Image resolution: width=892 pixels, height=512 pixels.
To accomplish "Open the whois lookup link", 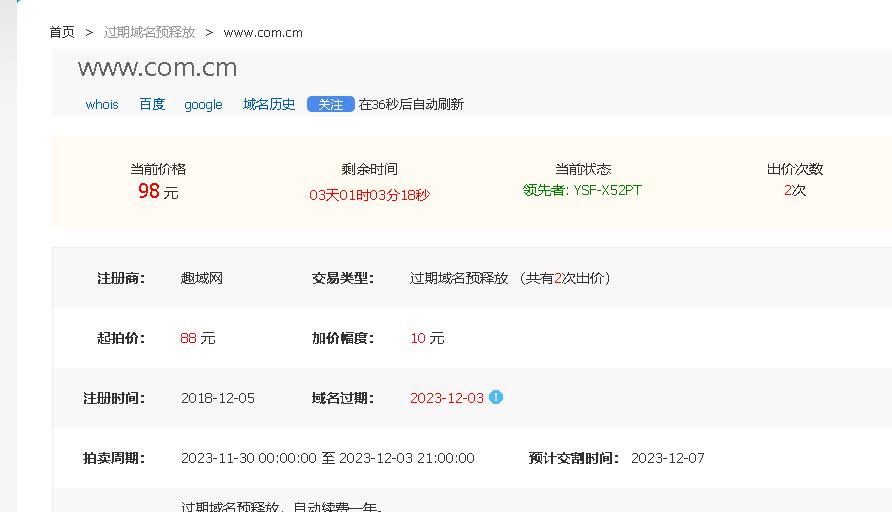I will 102,104.
